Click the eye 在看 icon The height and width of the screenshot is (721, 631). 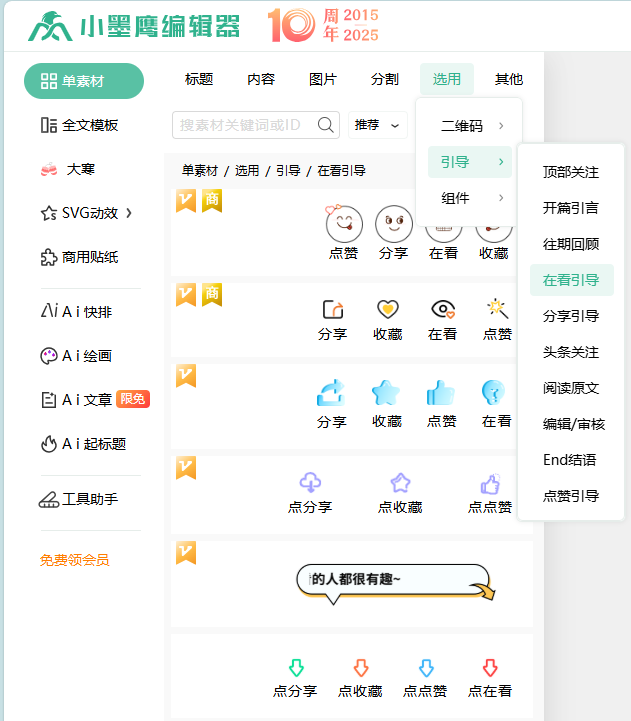click(442, 309)
